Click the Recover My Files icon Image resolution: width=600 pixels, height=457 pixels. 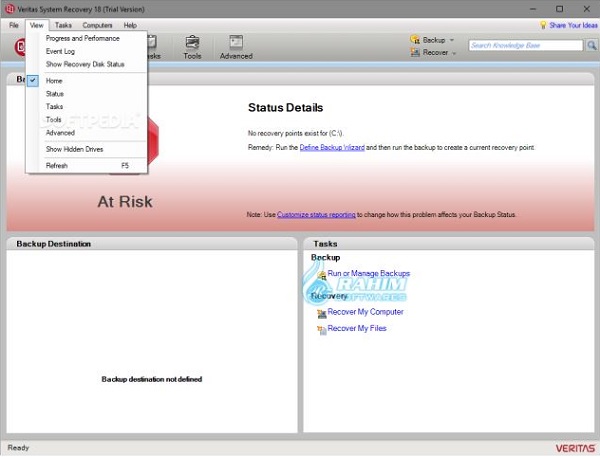321,330
